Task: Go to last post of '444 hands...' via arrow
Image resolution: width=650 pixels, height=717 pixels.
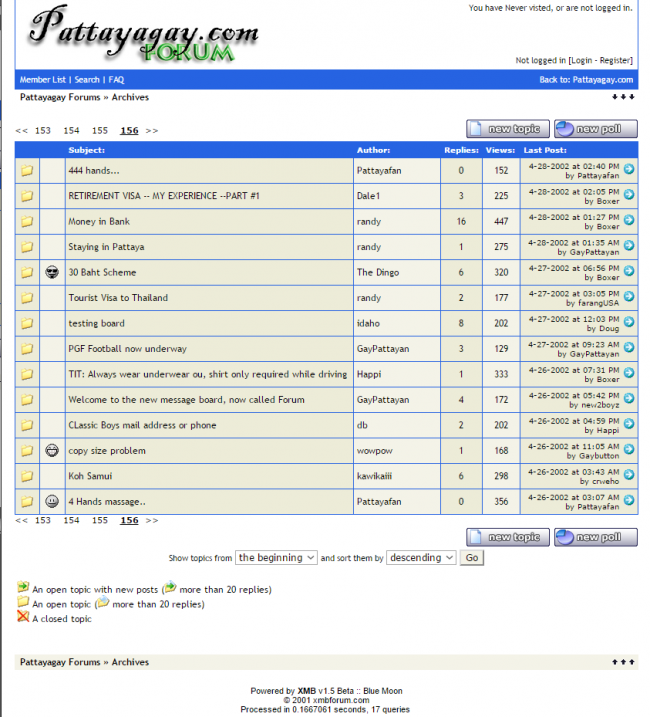Action: 629,169
